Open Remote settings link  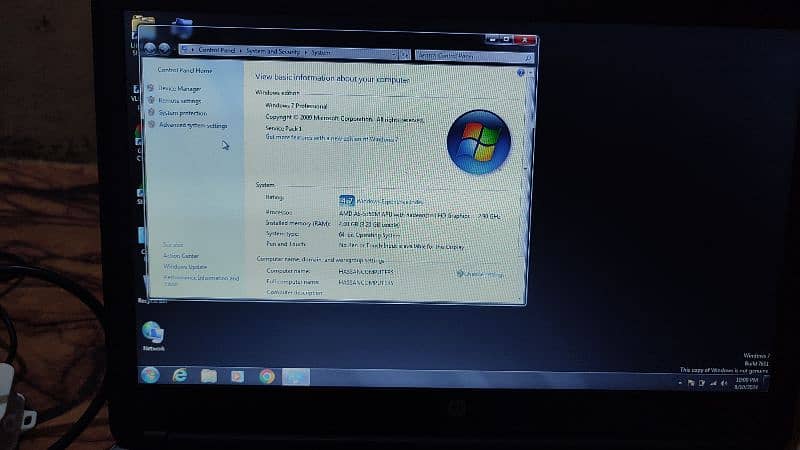click(x=180, y=101)
